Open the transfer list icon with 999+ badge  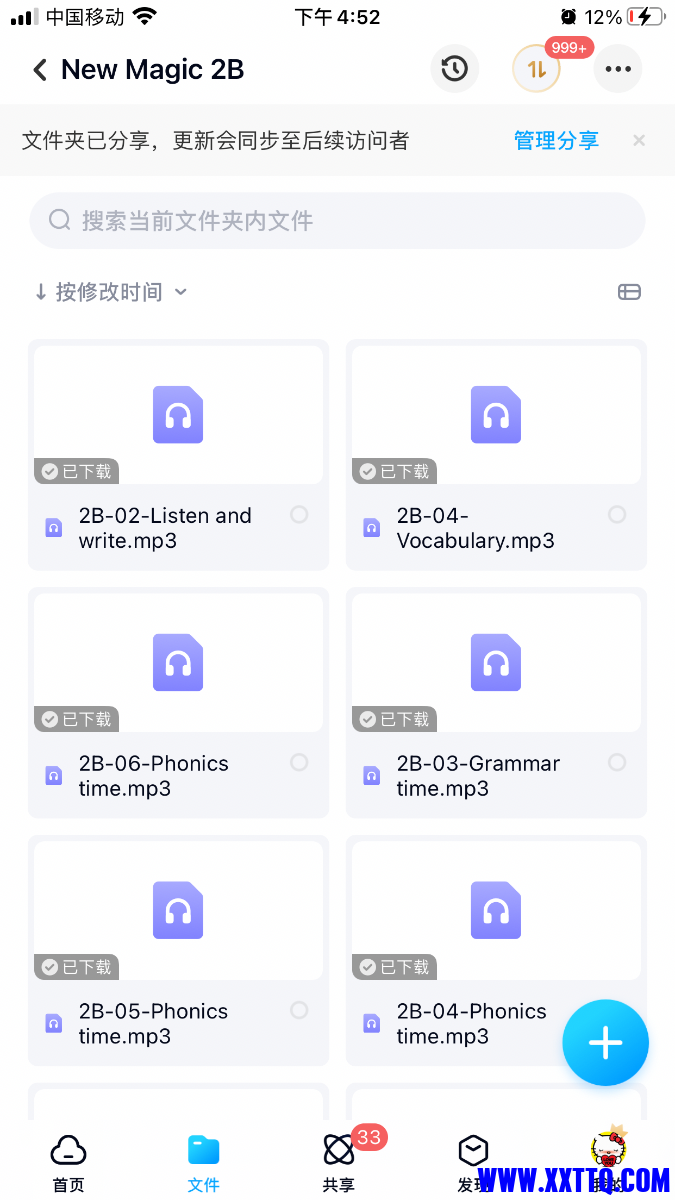(536, 69)
